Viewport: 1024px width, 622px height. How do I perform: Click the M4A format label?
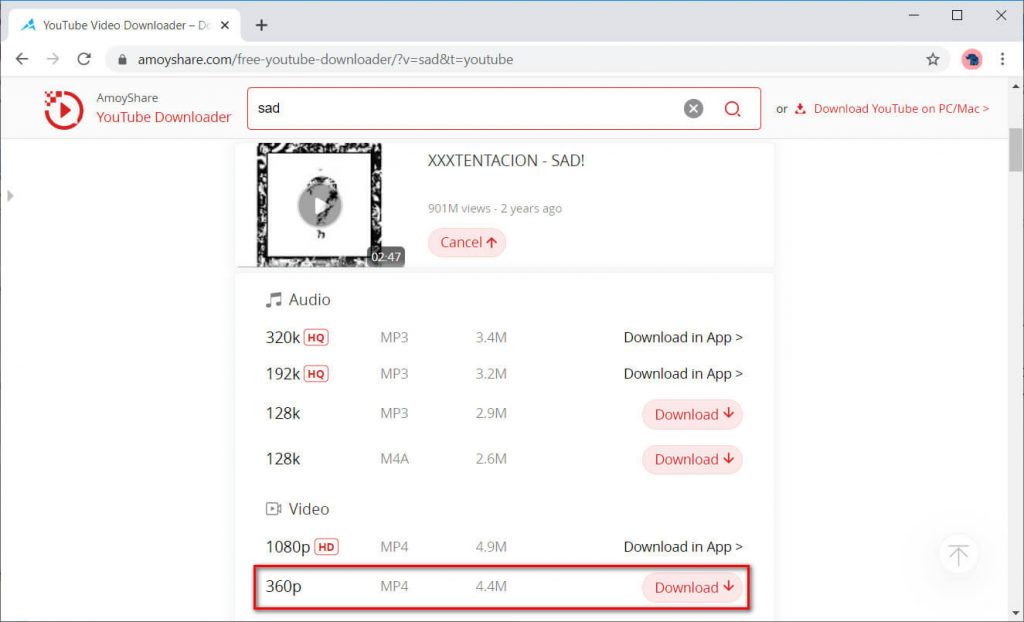(x=394, y=459)
